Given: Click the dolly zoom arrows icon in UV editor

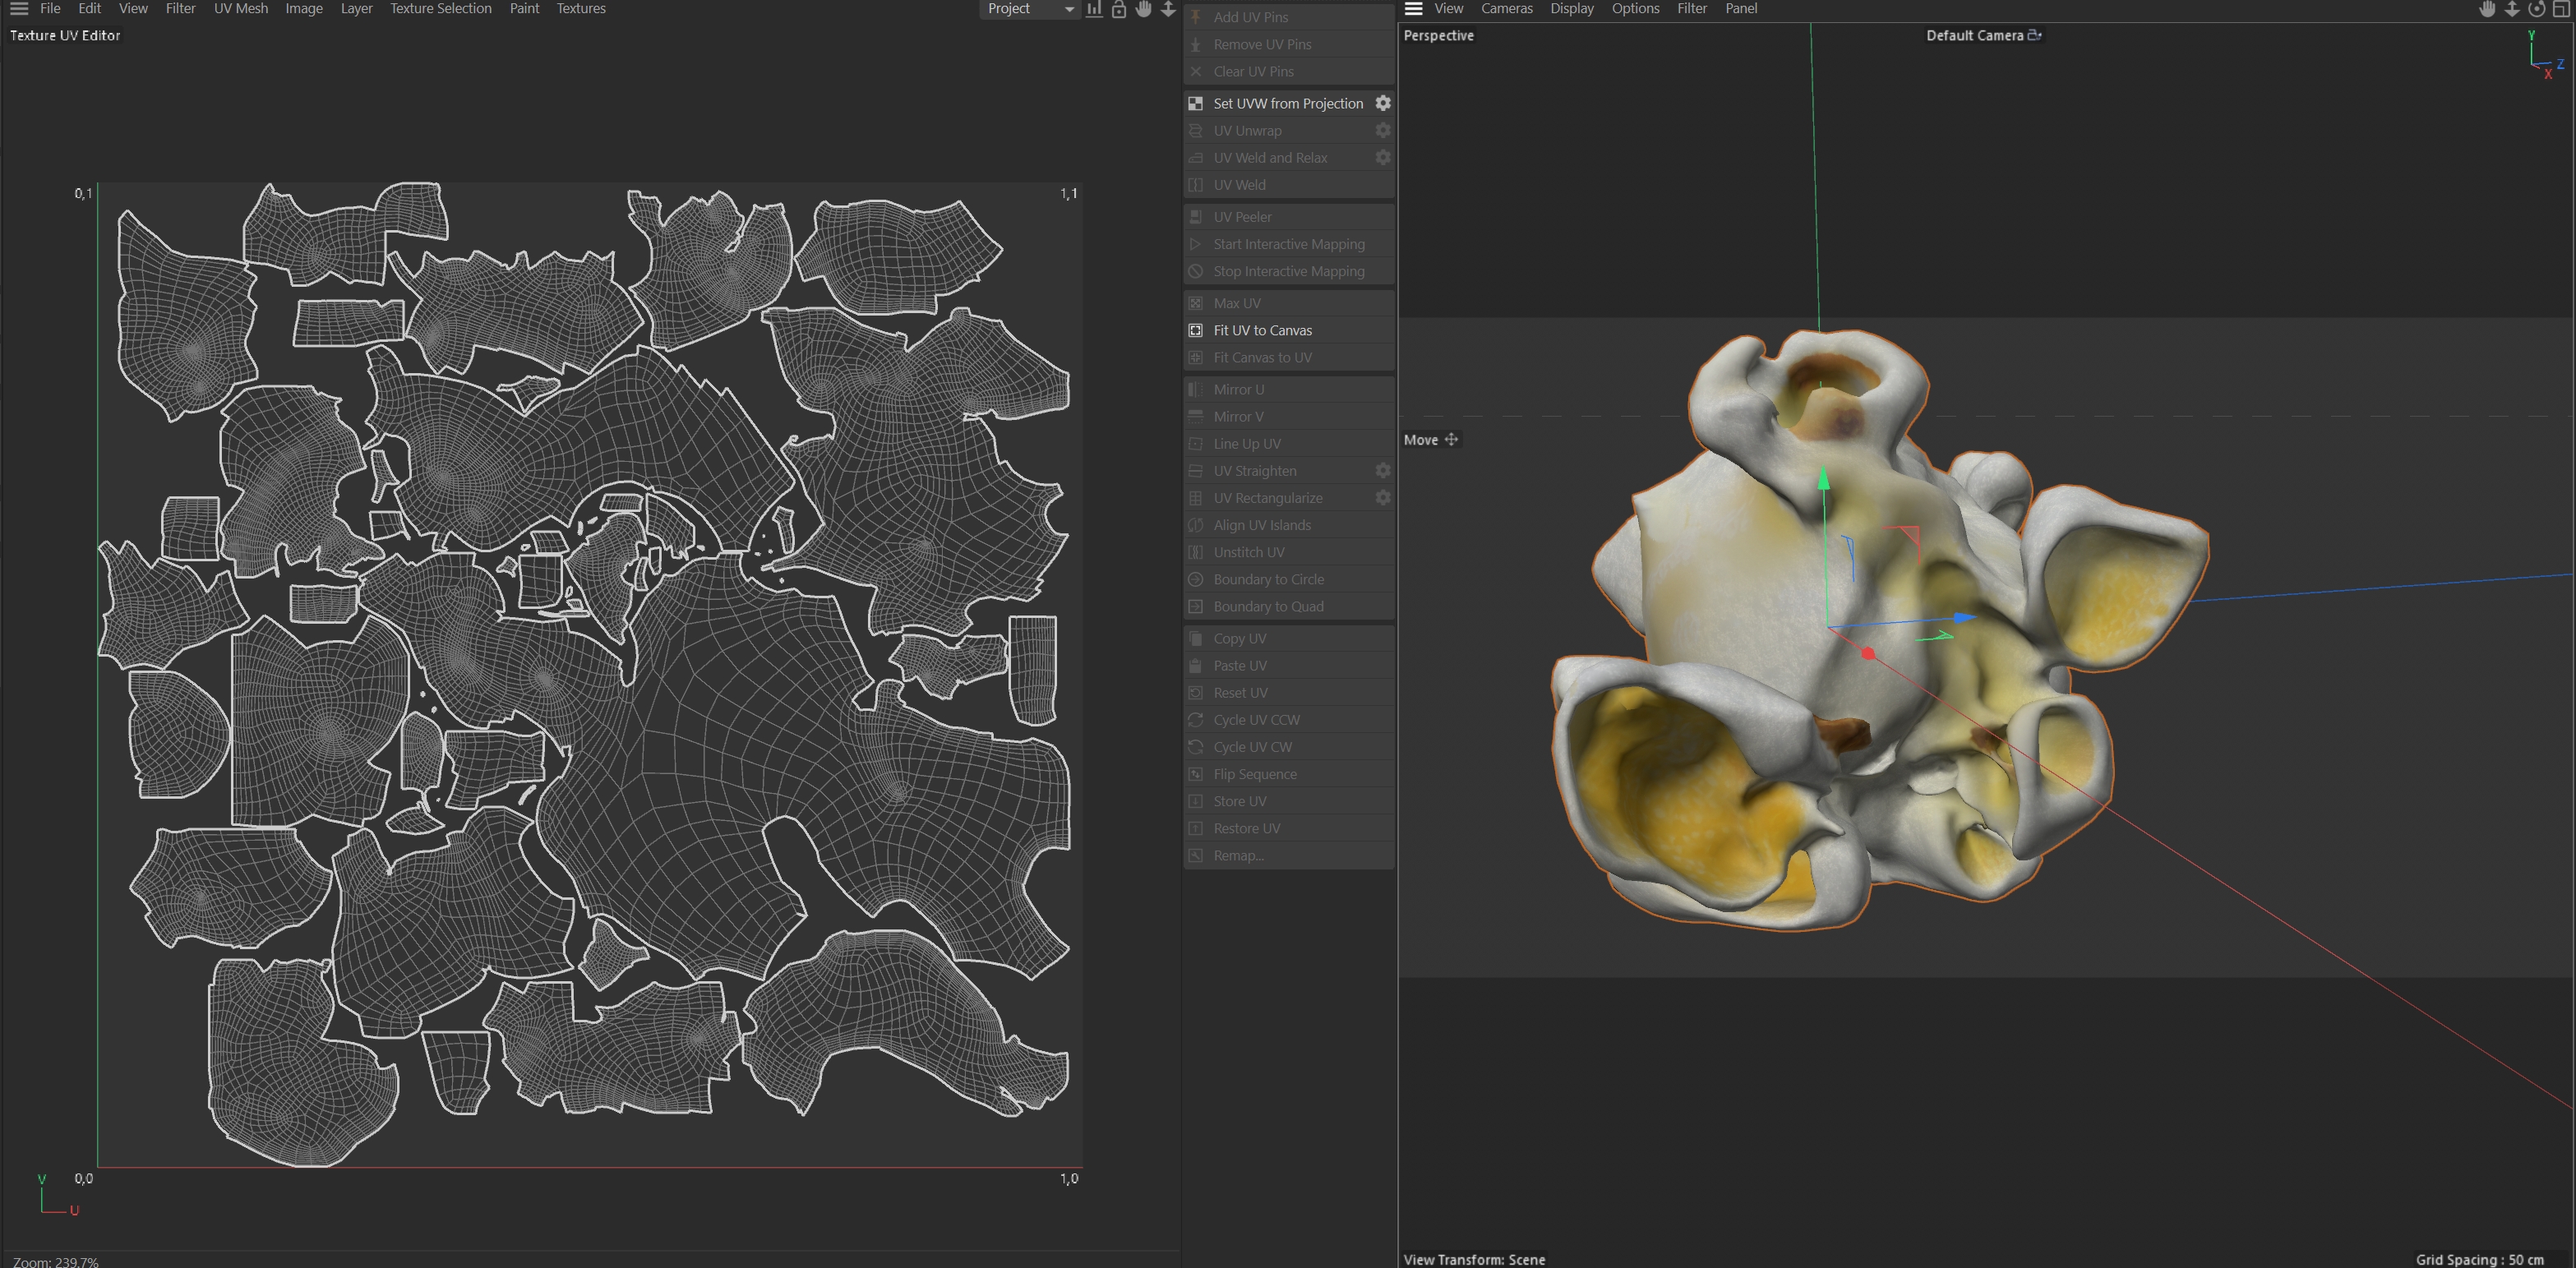Looking at the screenshot, I should pos(1167,9).
